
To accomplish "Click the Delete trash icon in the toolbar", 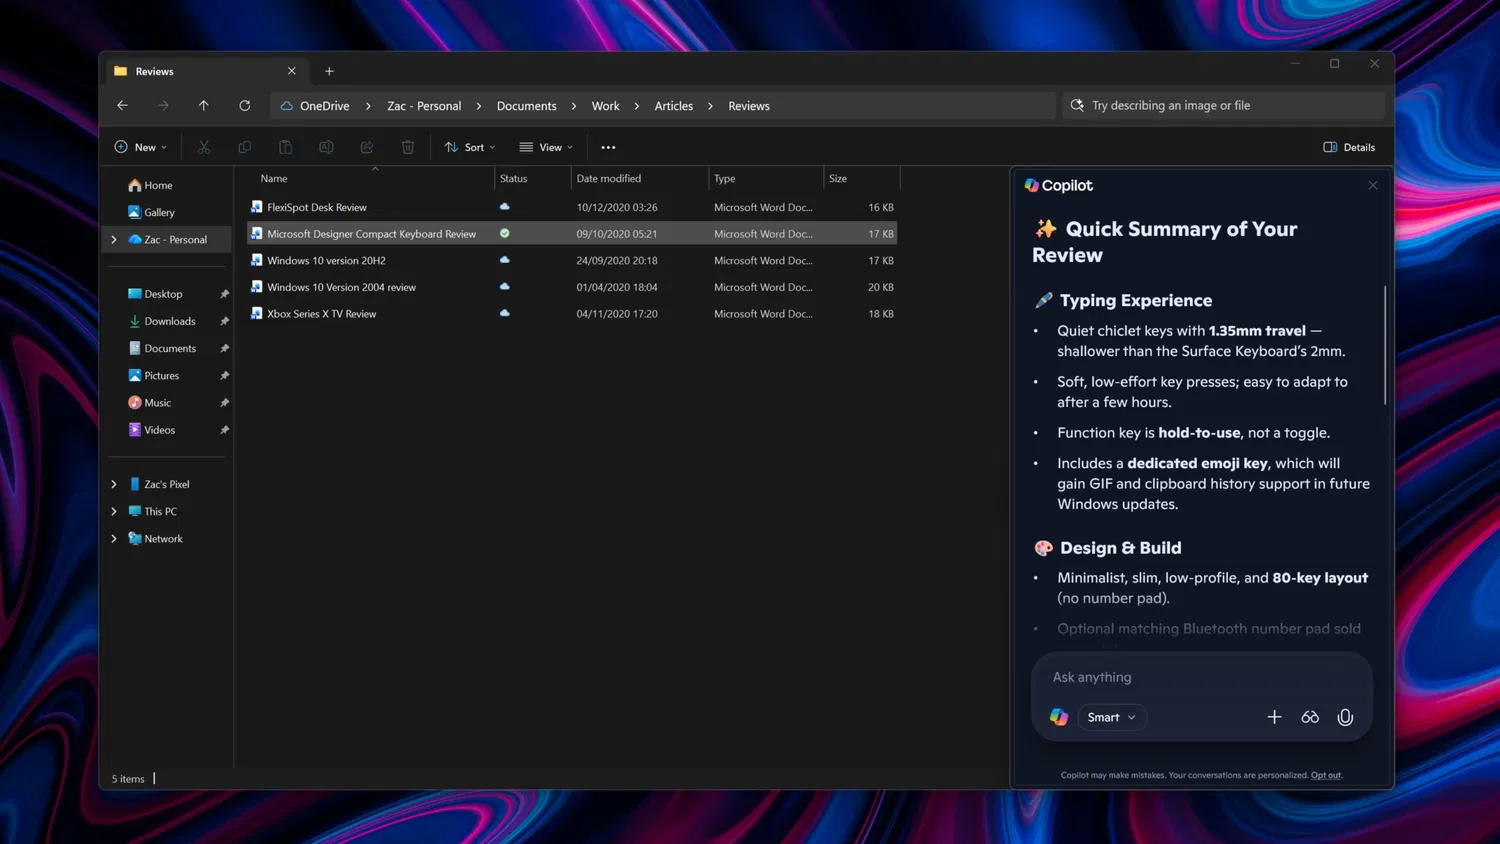I will (408, 147).
